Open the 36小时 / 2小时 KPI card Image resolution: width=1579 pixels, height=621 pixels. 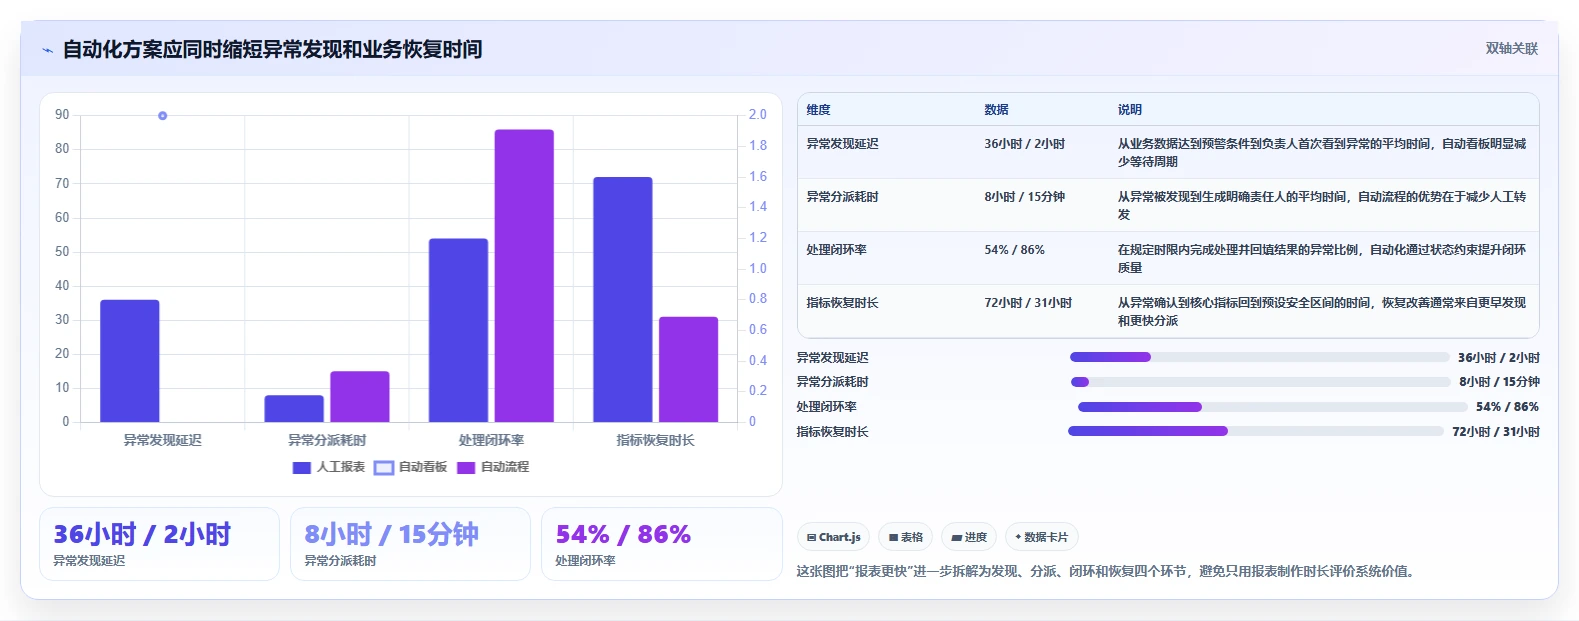point(159,544)
